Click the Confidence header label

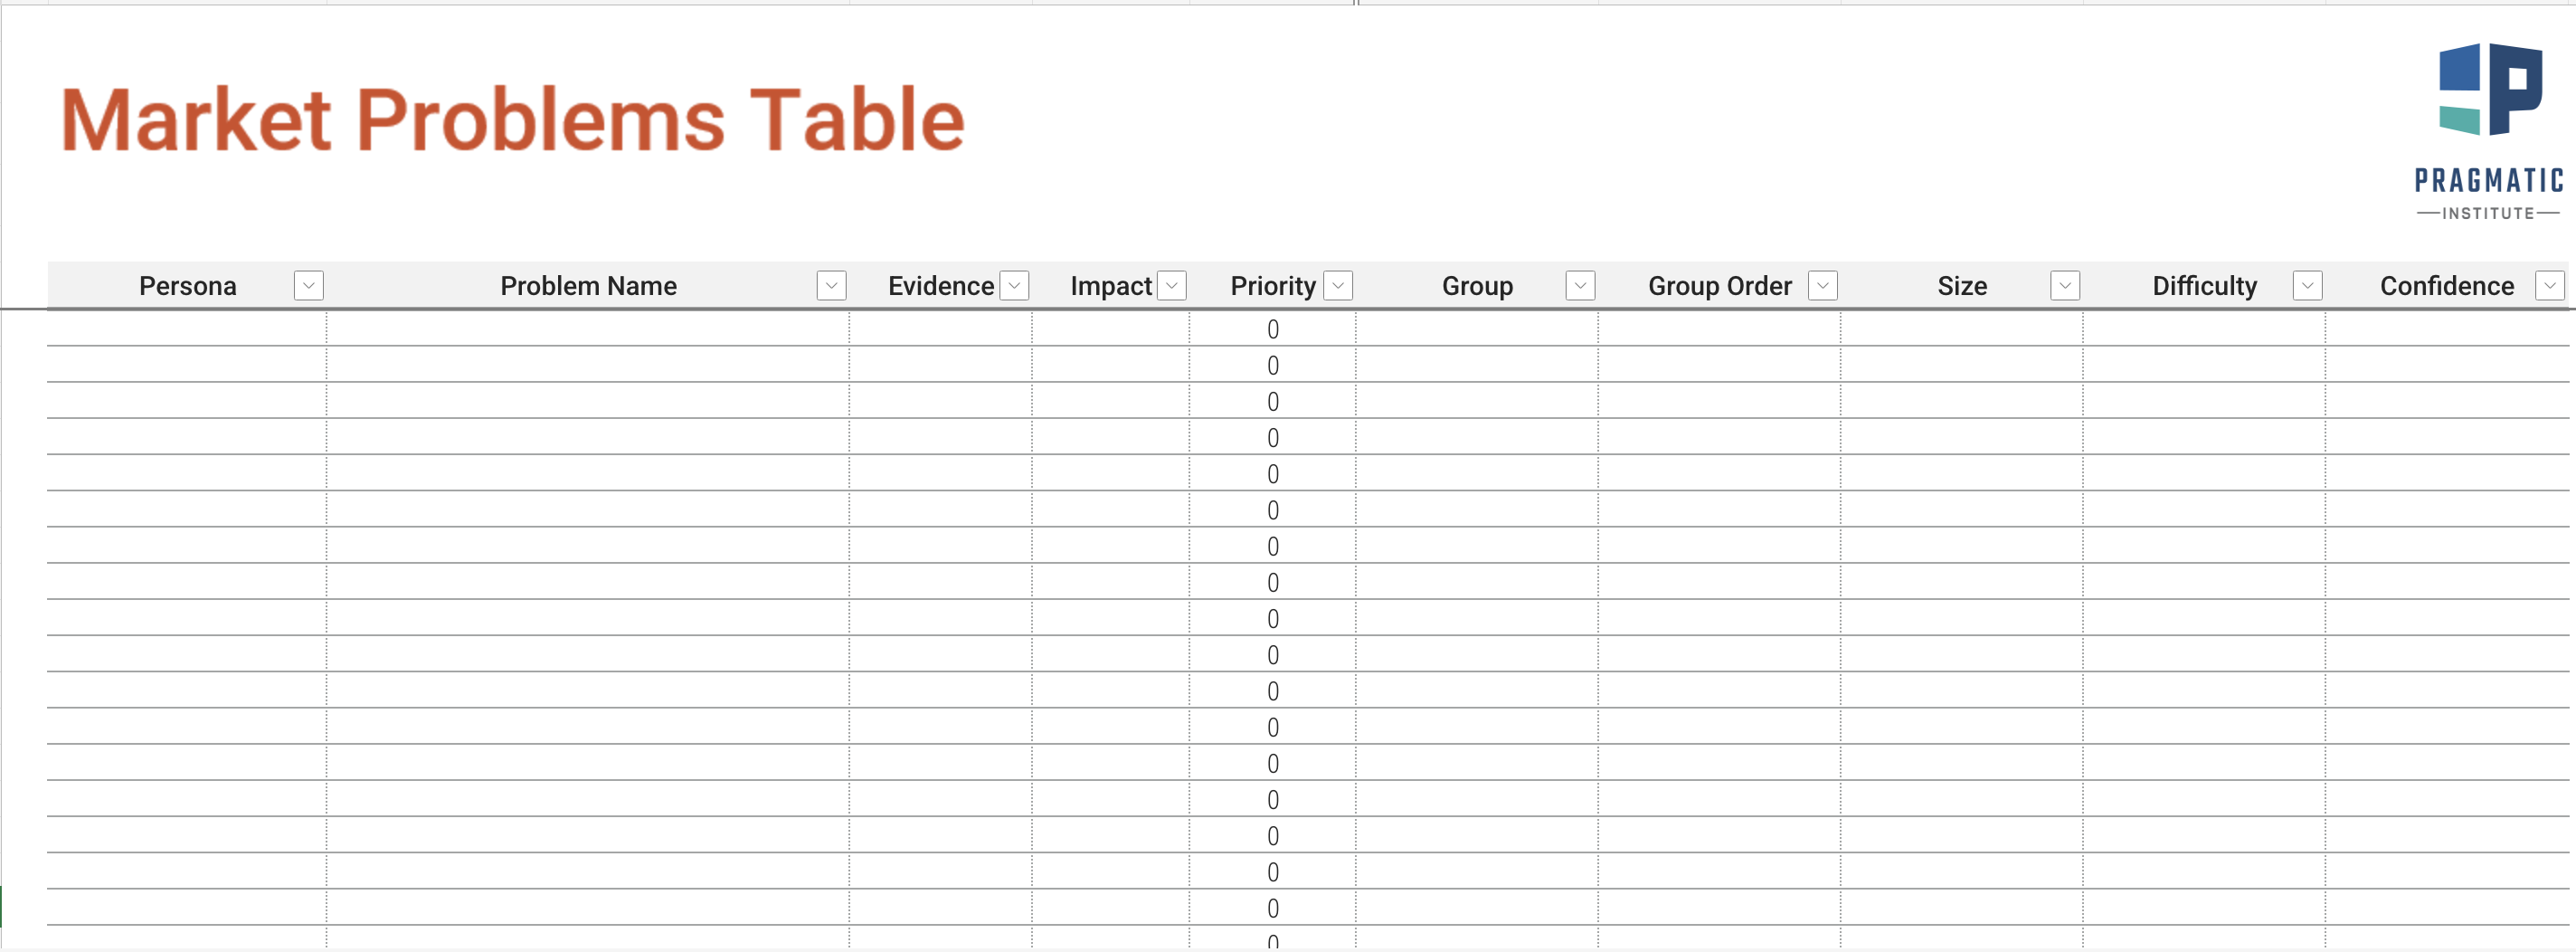pyautogui.click(x=2446, y=286)
